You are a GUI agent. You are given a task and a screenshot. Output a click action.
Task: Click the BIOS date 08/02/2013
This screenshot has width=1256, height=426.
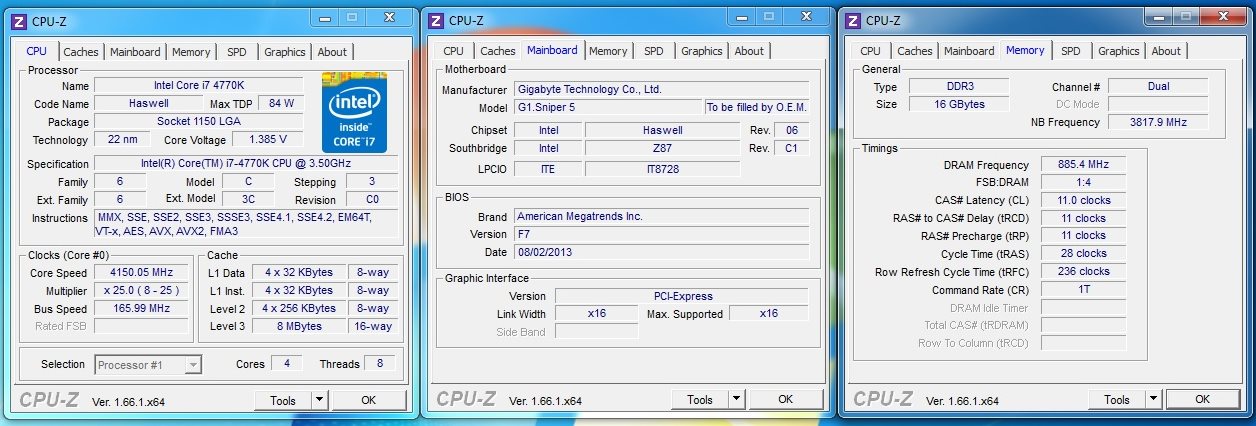click(661, 252)
